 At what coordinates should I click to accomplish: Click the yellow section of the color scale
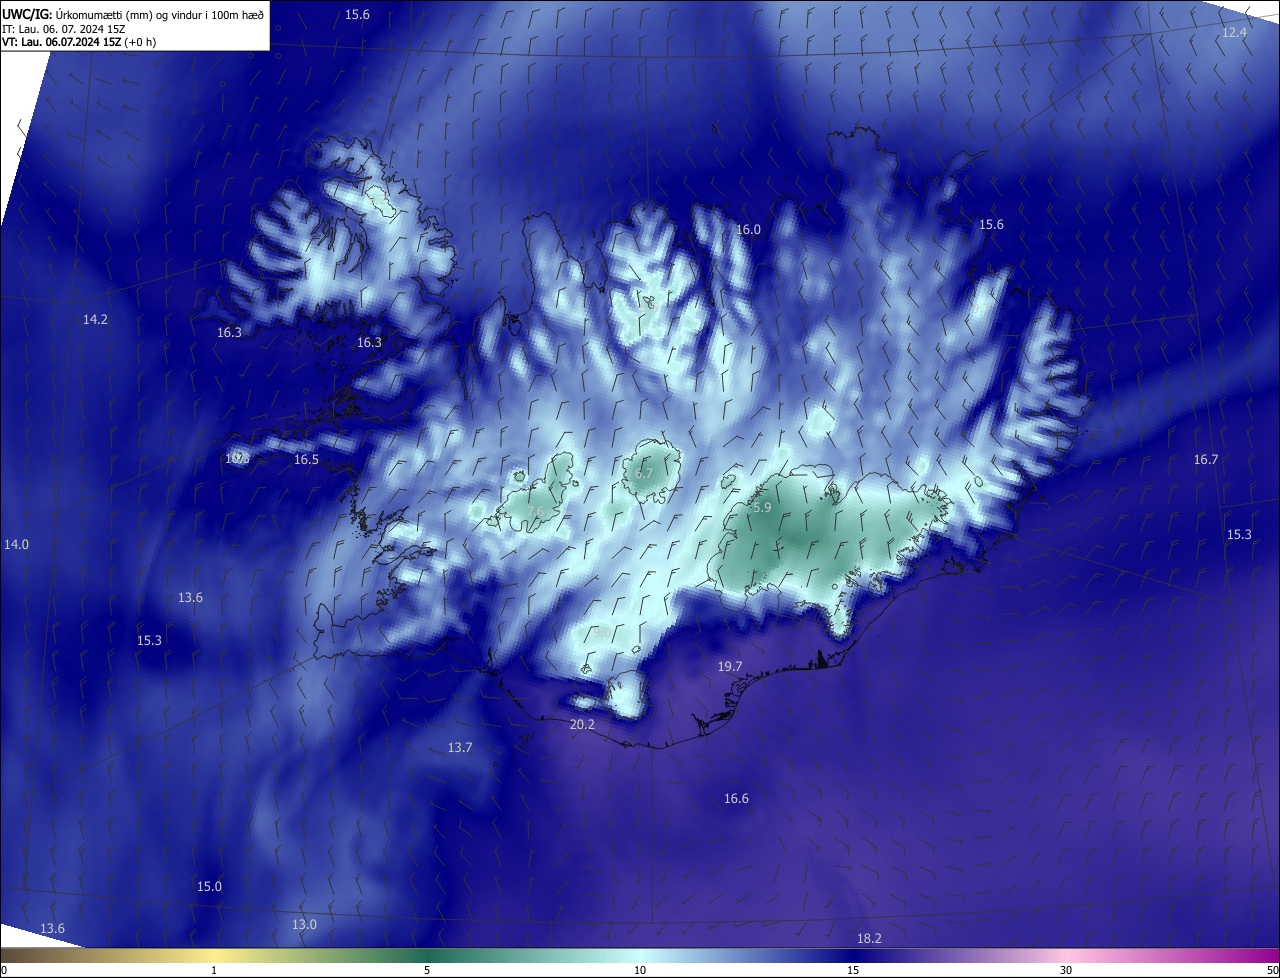215,955
